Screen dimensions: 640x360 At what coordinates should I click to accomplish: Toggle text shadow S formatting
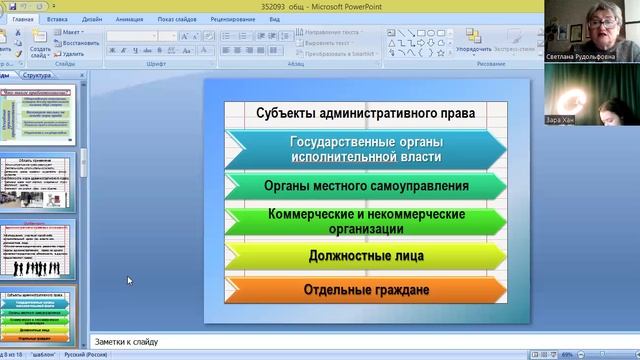click(x=160, y=50)
